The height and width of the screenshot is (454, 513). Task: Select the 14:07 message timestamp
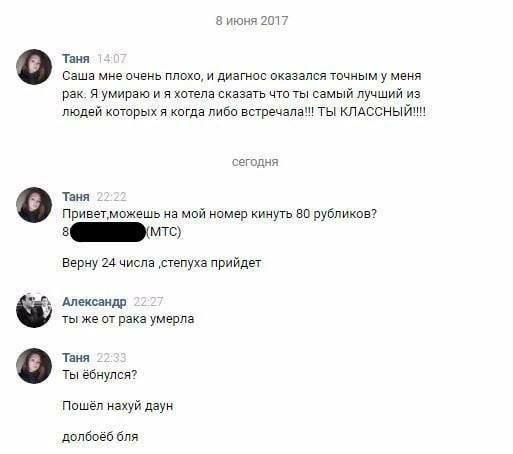tap(112, 59)
